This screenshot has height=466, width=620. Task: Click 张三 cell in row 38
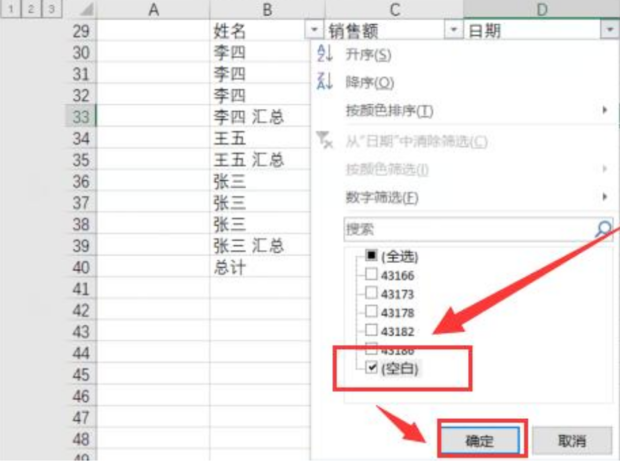tap(260, 224)
